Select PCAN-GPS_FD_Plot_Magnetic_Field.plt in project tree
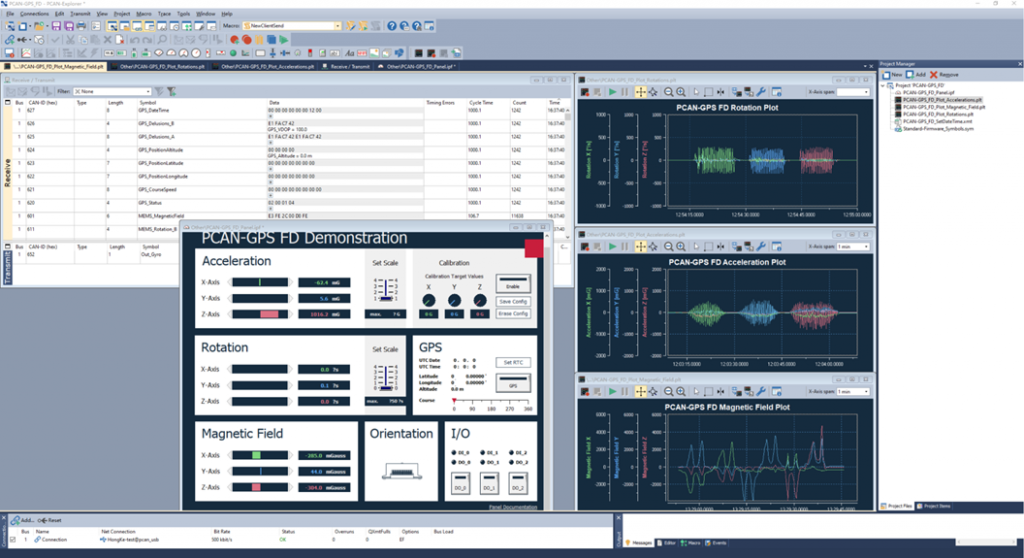 [x=944, y=107]
